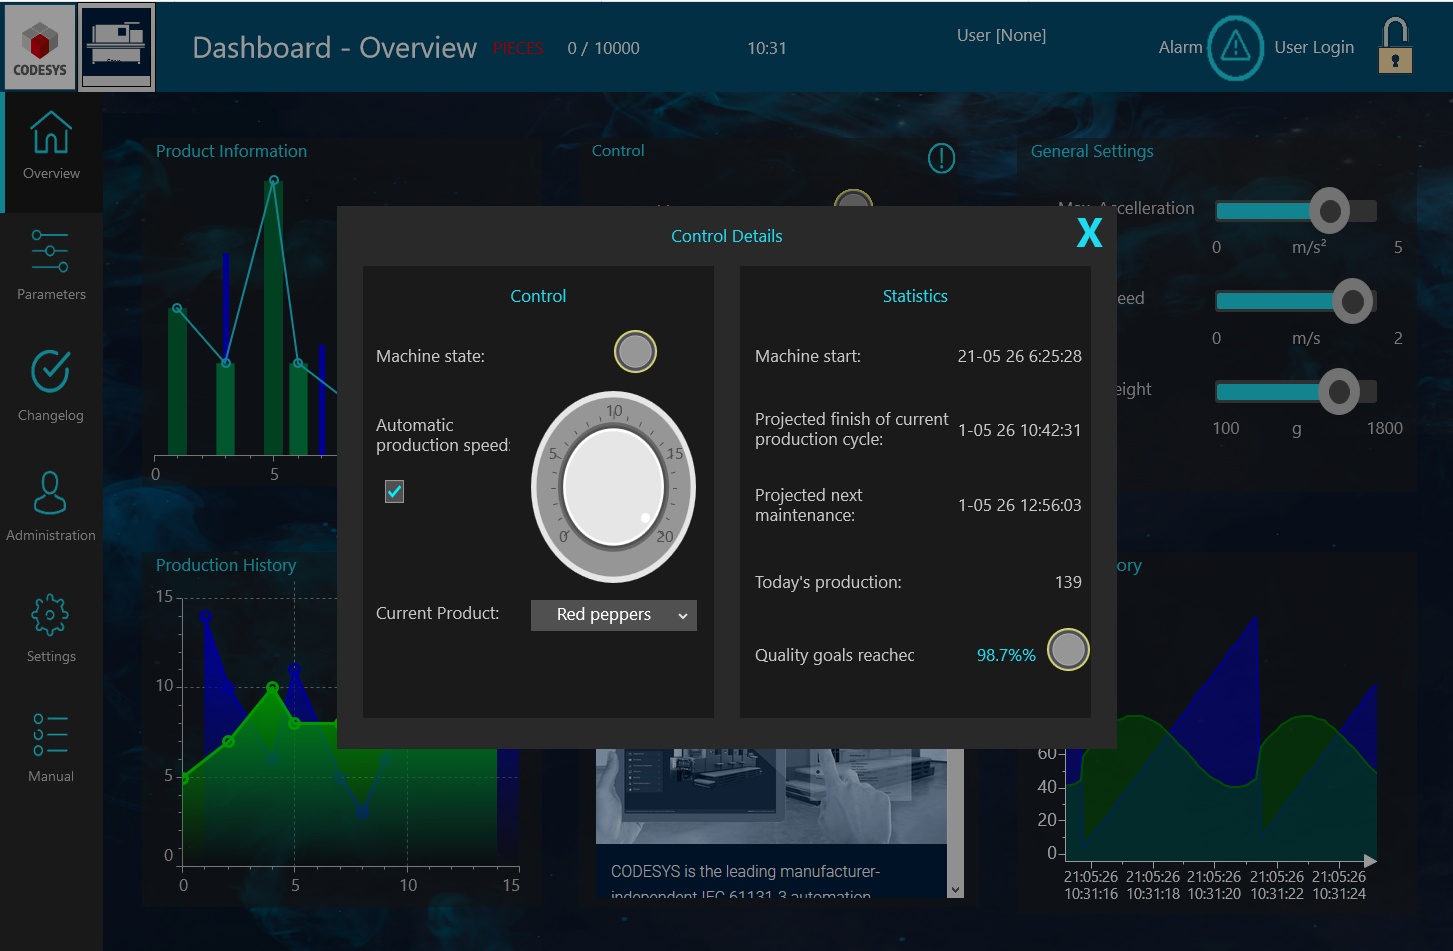Uncheck the Automatic production speed checkbox
This screenshot has height=951, width=1453.
pos(395,491)
